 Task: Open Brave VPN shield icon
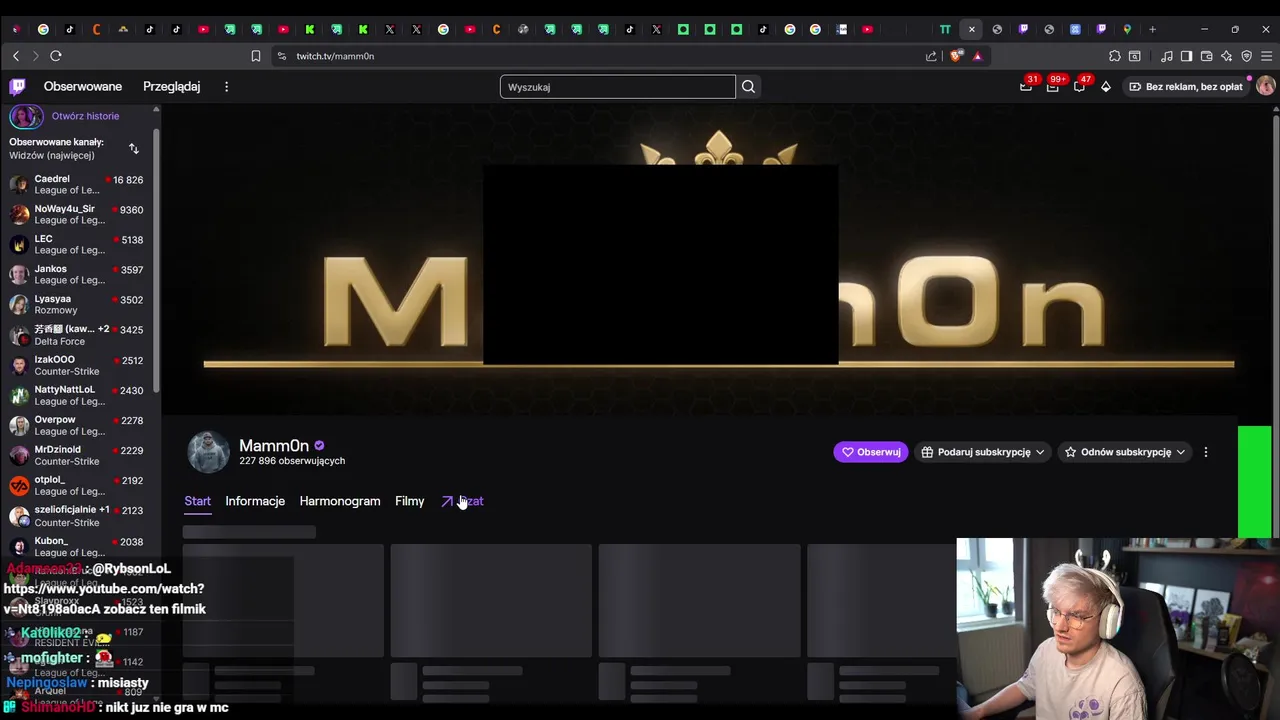point(1246,56)
